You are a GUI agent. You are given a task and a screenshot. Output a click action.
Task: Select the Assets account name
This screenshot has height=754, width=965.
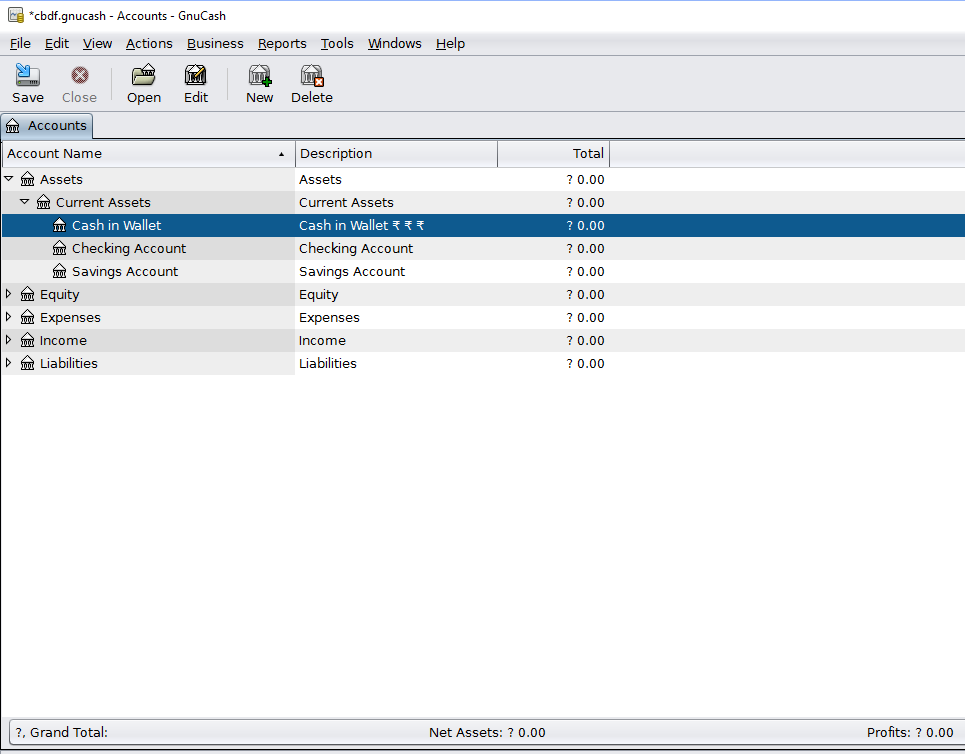point(61,179)
